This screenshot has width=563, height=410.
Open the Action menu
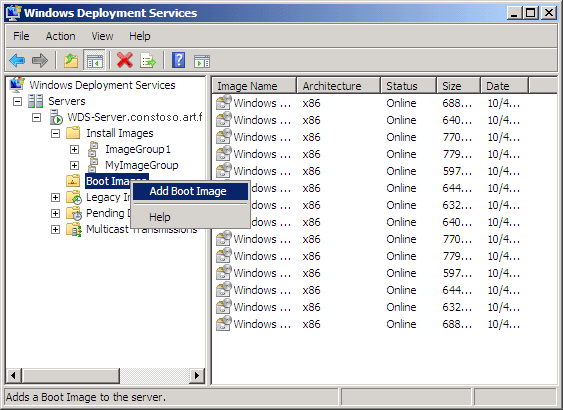click(60, 36)
